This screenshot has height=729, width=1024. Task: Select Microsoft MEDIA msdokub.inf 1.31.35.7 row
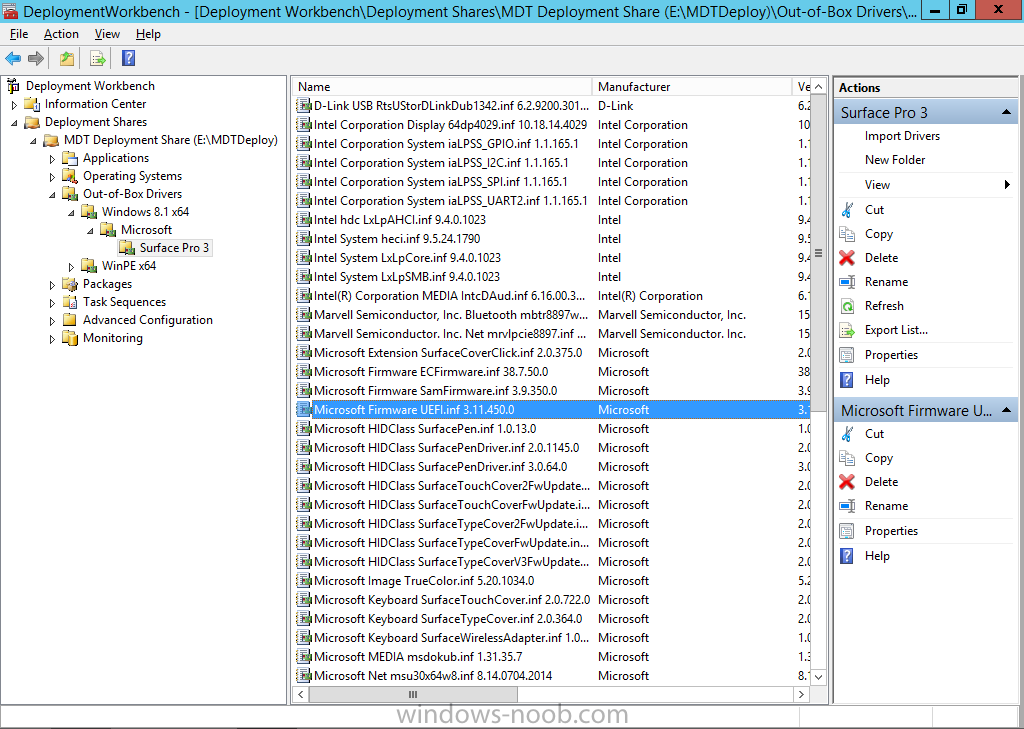coord(552,656)
